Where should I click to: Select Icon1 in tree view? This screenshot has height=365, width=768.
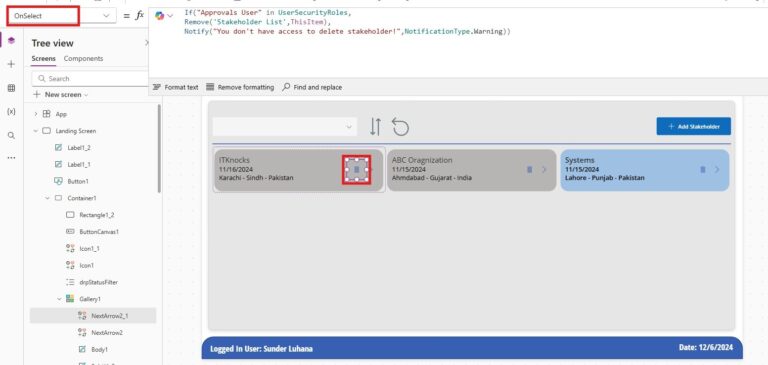point(86,265)
